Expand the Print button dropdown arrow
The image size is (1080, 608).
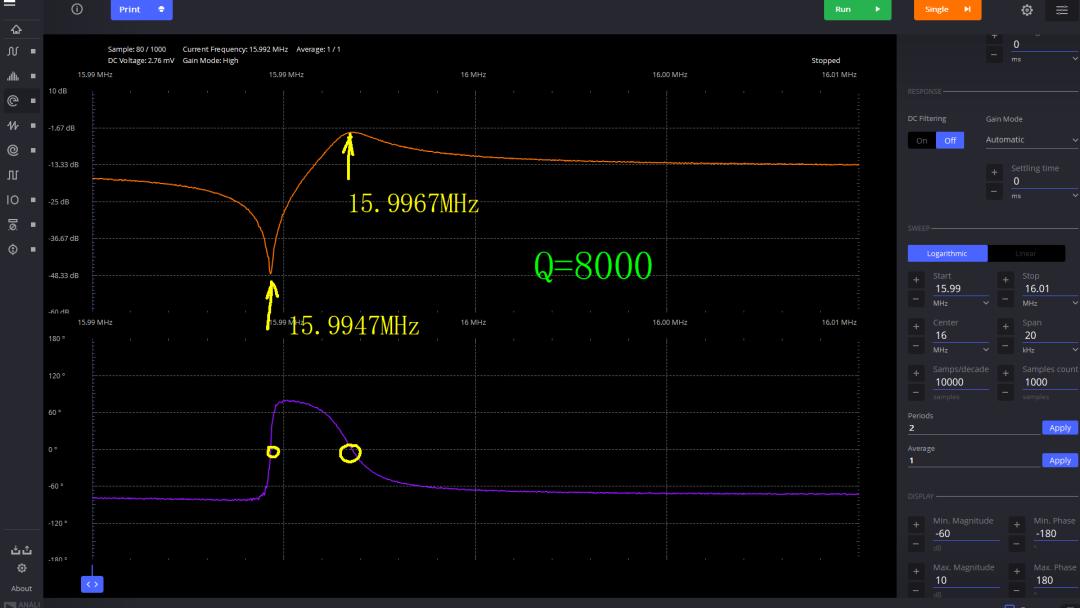click(x=161, y=10)
